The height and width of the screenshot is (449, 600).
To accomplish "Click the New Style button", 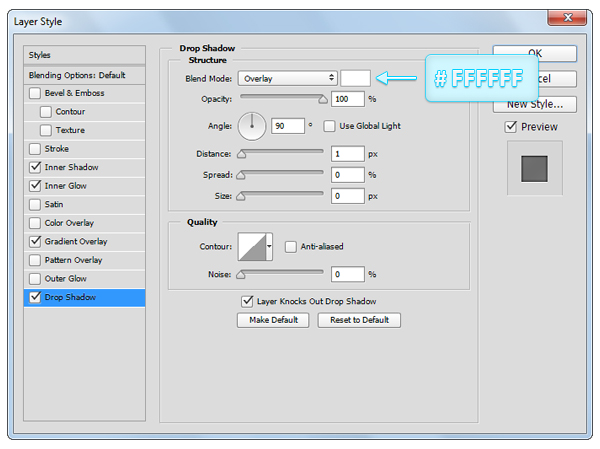I will pyautogui.click(x=534, y=104).
